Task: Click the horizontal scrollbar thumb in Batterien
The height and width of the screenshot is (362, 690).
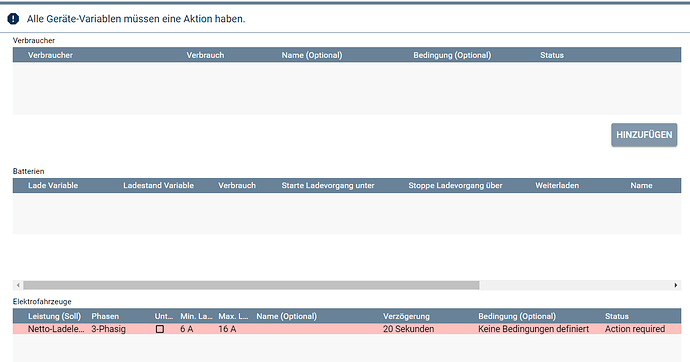Action: 251,285
